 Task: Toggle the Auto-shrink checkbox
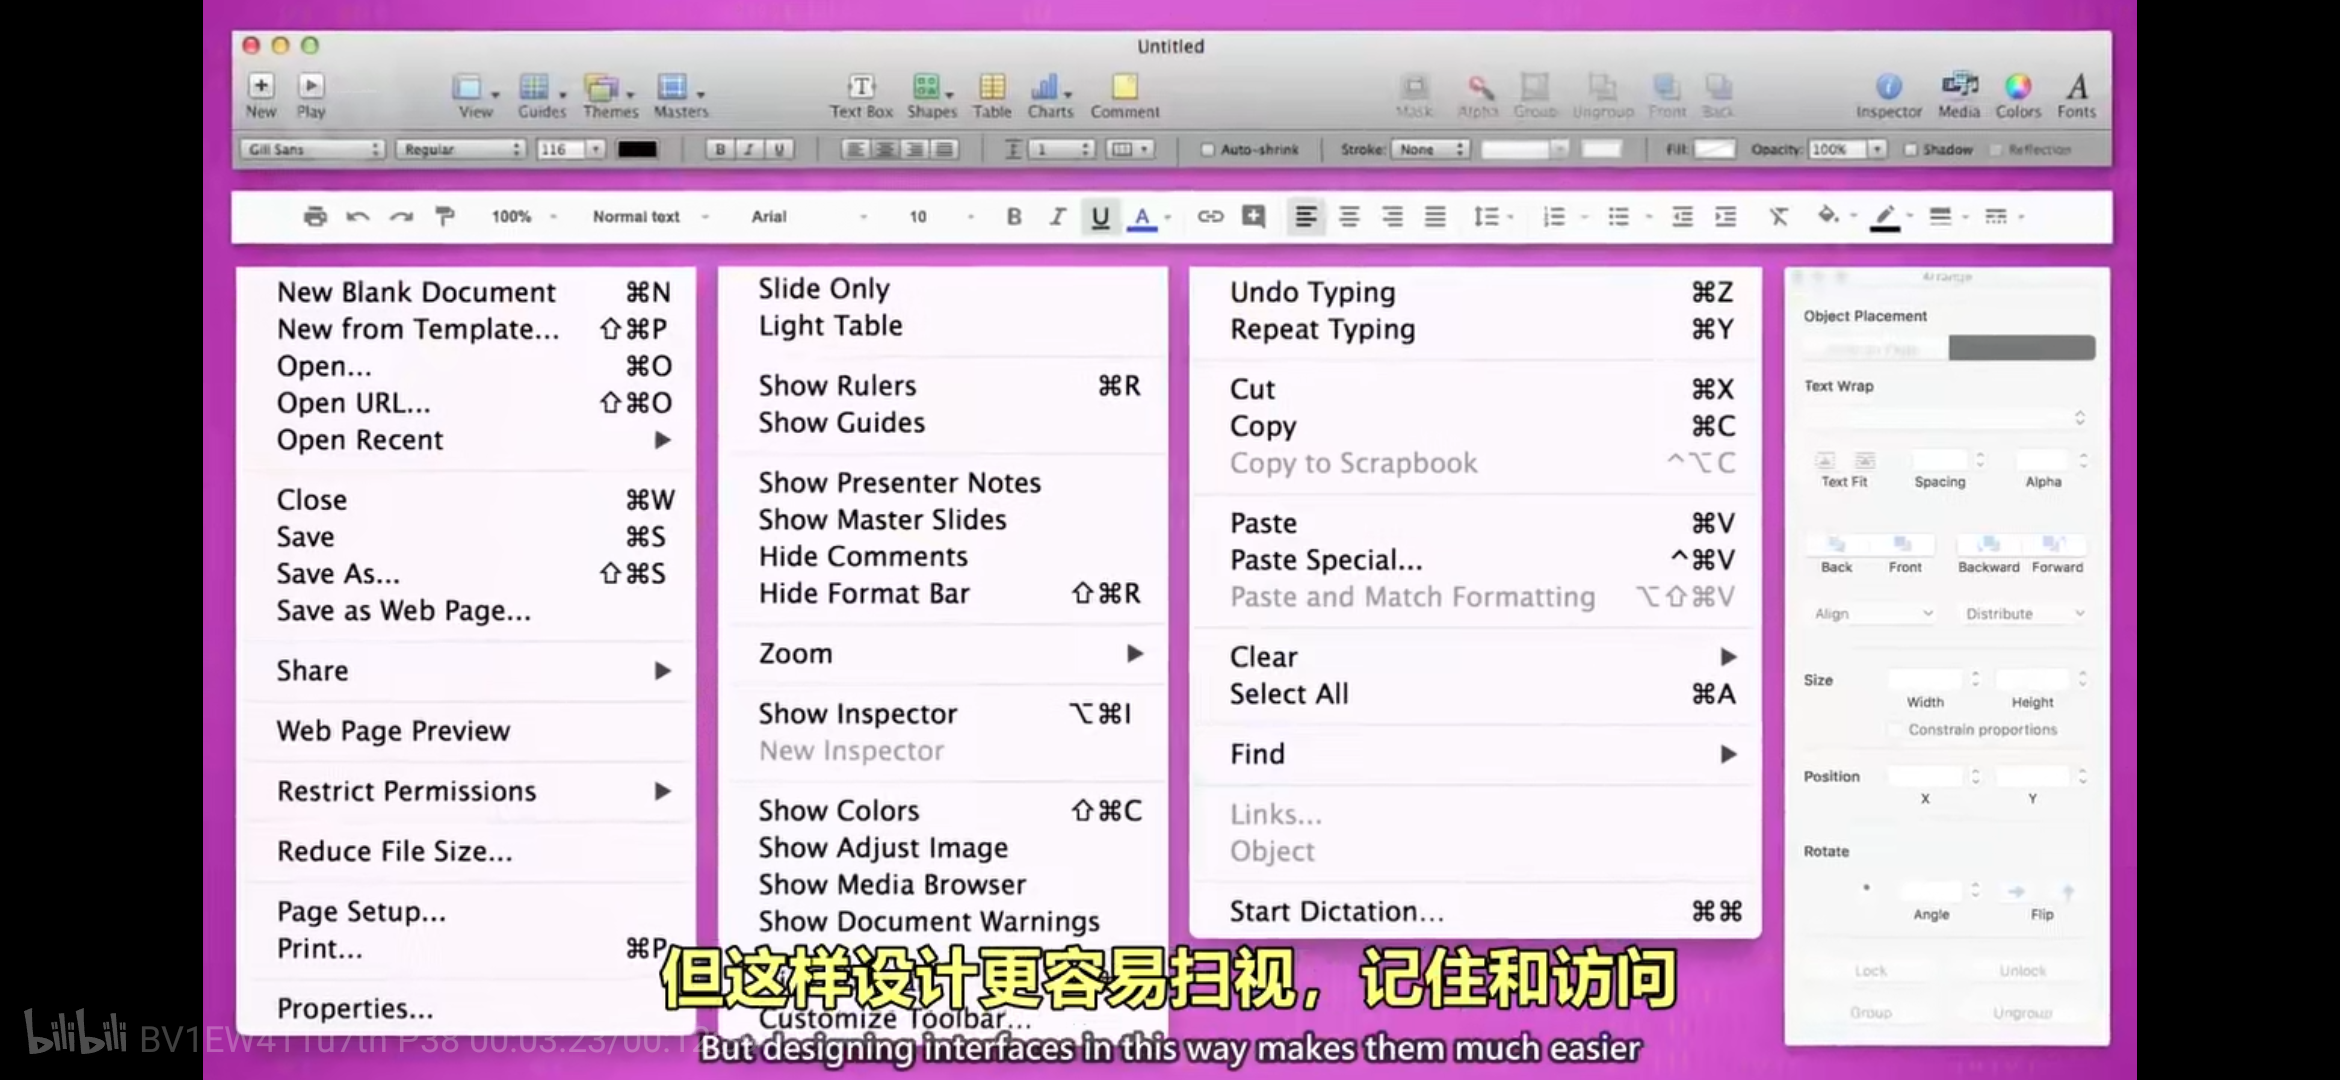pos(1207,148)
